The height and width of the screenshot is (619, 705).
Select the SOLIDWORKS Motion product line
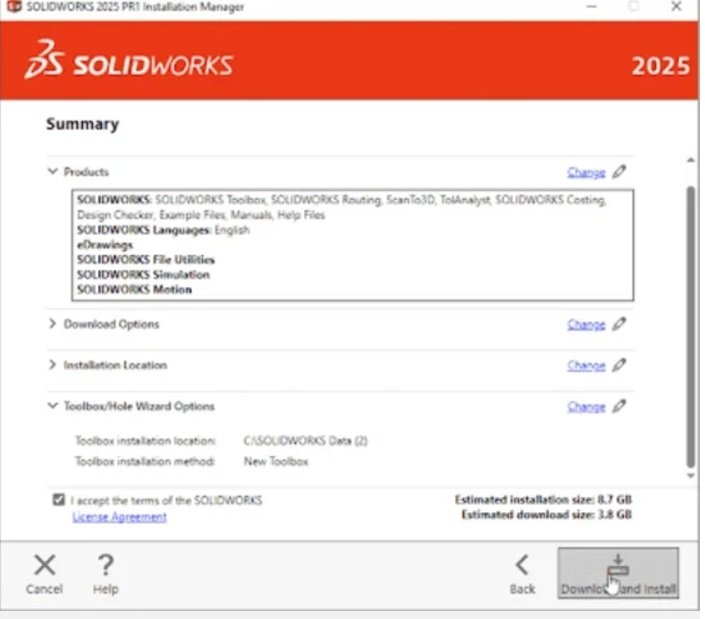coord(134,289)
